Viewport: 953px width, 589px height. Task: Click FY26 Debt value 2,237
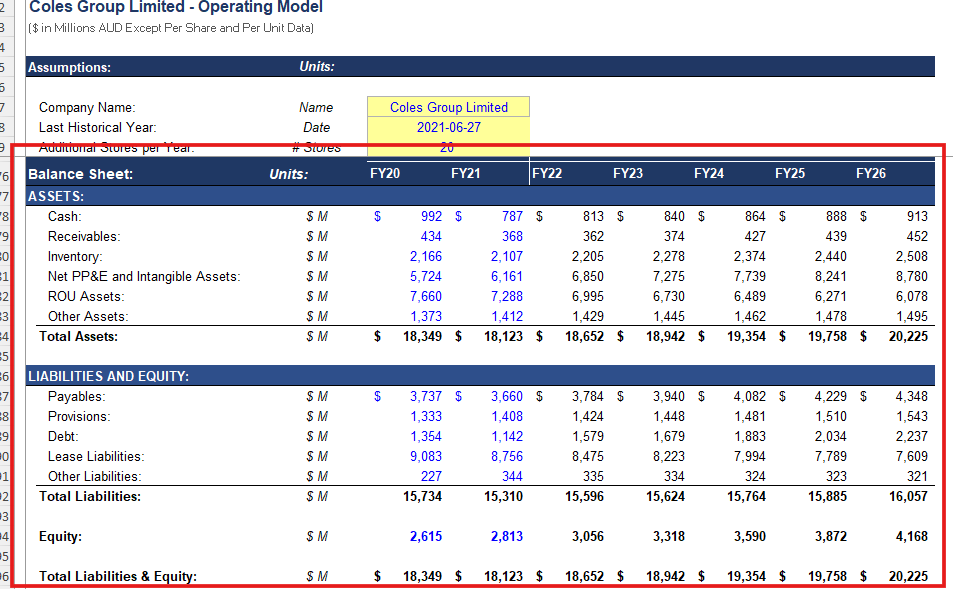coord(912,436)
